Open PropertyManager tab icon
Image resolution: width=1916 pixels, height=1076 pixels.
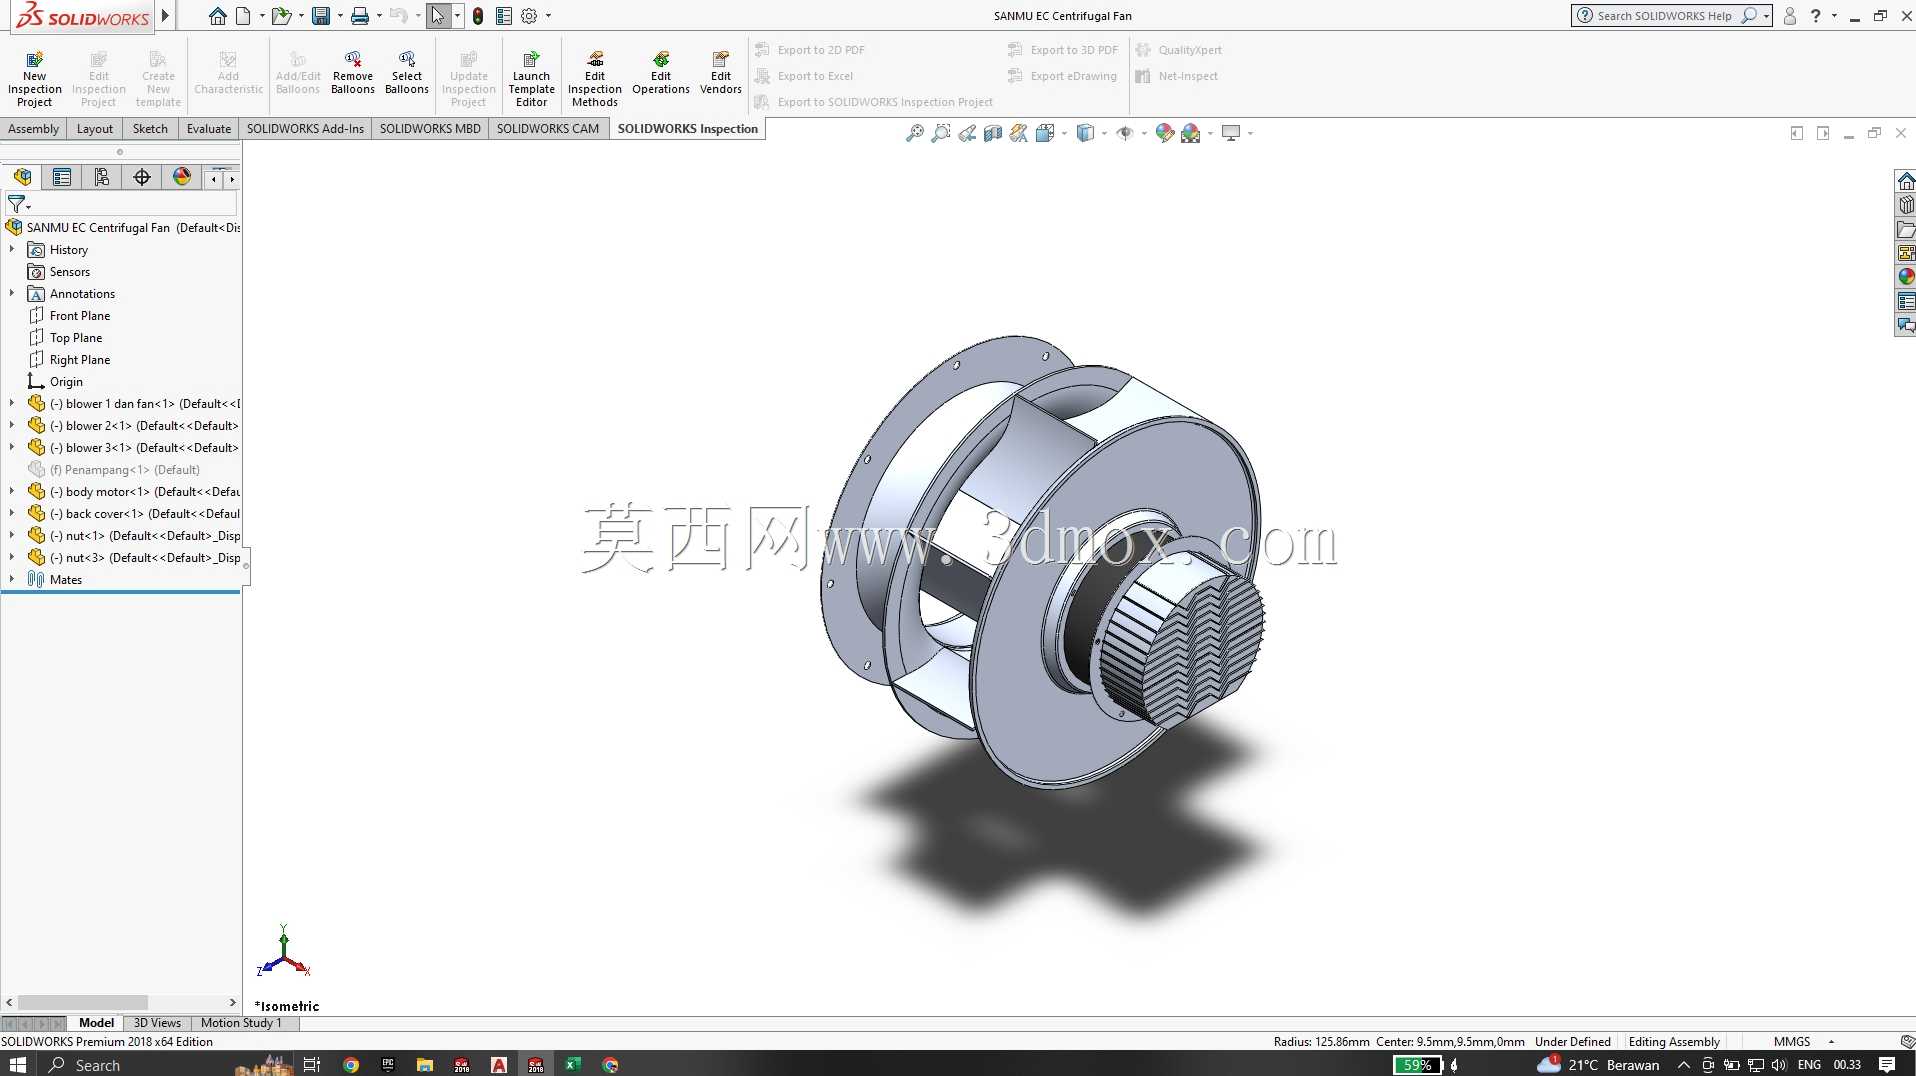(62, 178)
